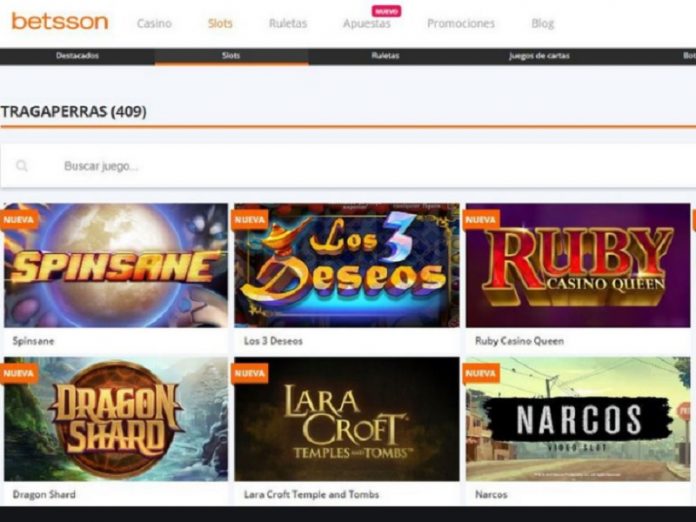Open the Blog link
Image resolution: width=696 pixels, height=522 pixels.
coord(542,23)
